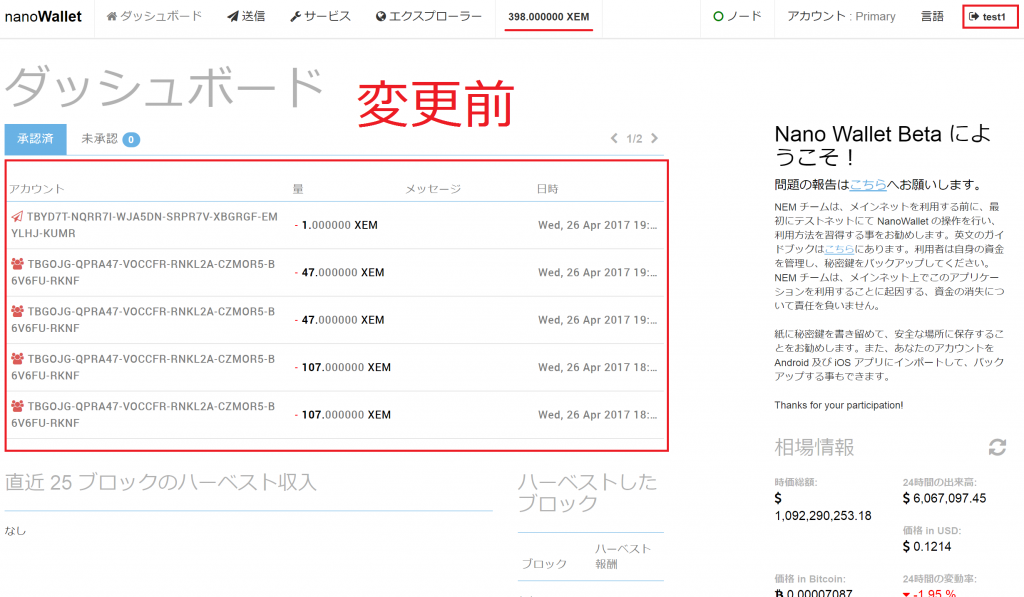
Task: Click the 直近 25 ブロックのハーベスト収入 heading
Action: [161, 483]
